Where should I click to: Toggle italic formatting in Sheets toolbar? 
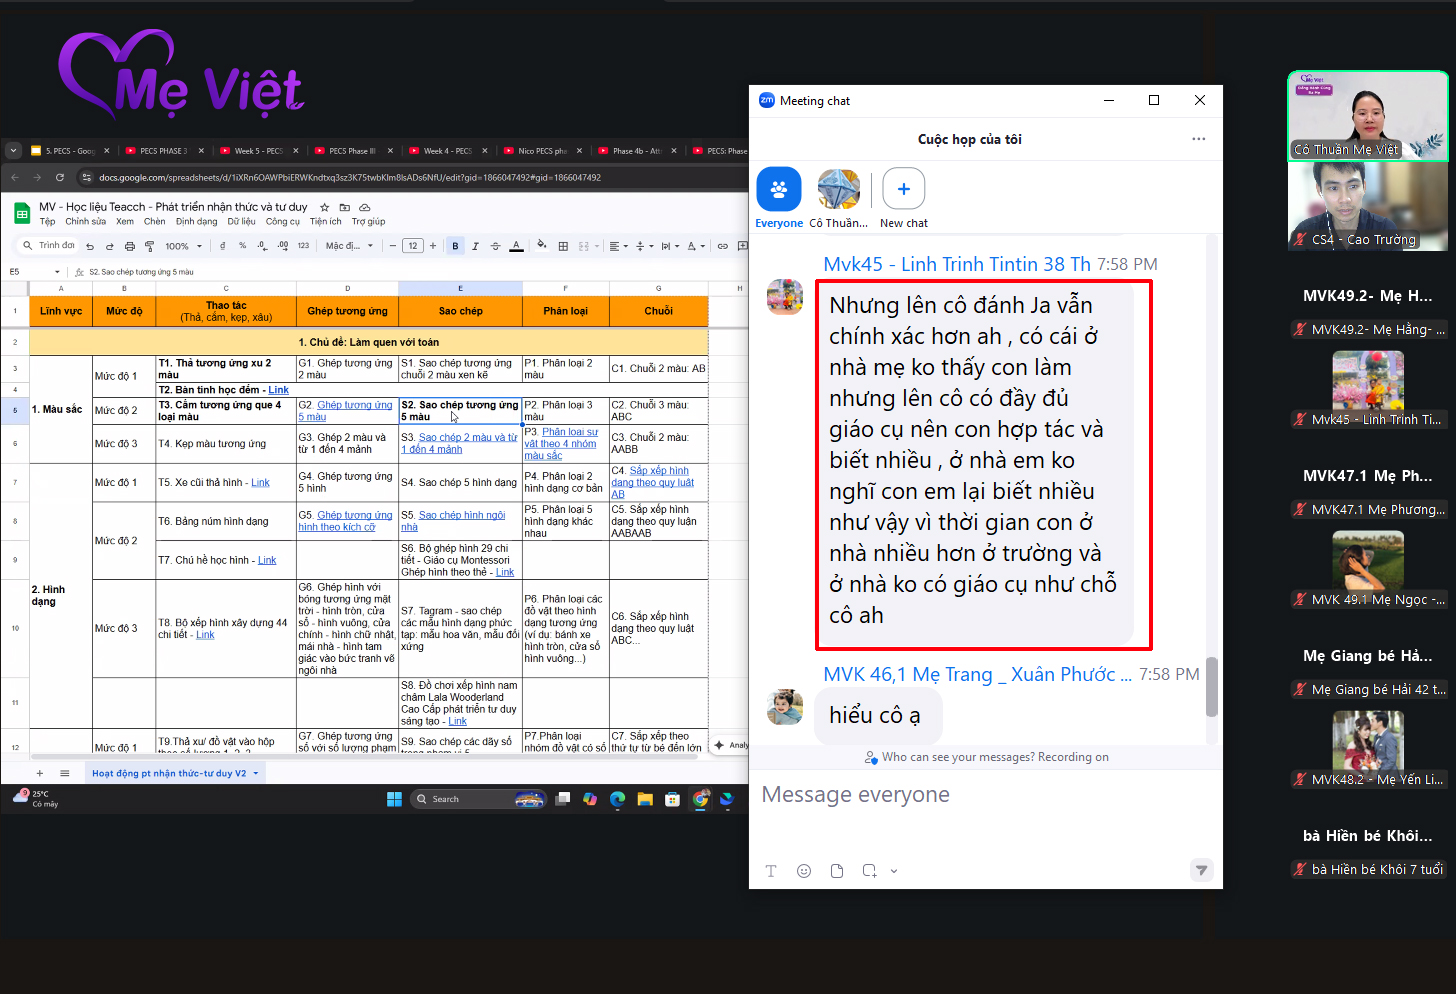[x=475, y=246]
